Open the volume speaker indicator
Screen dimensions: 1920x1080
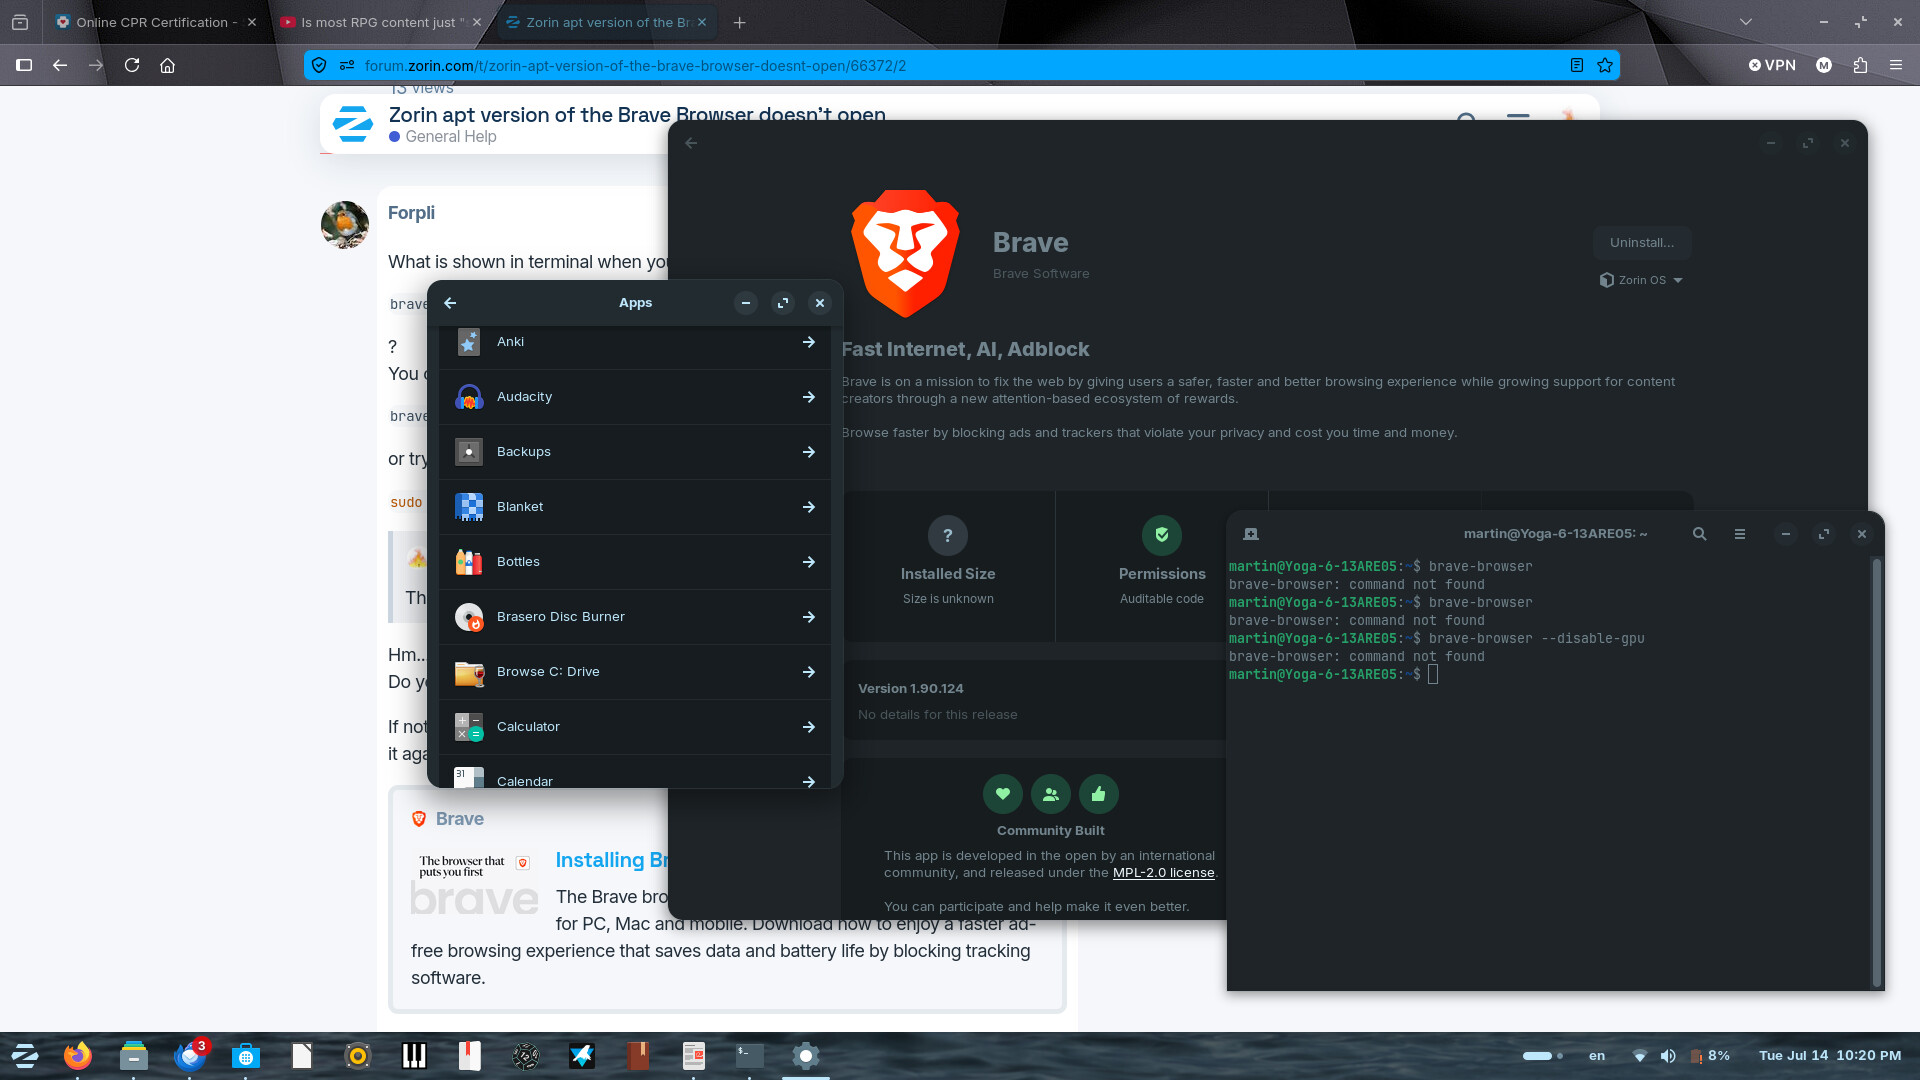[1668, 1056]
